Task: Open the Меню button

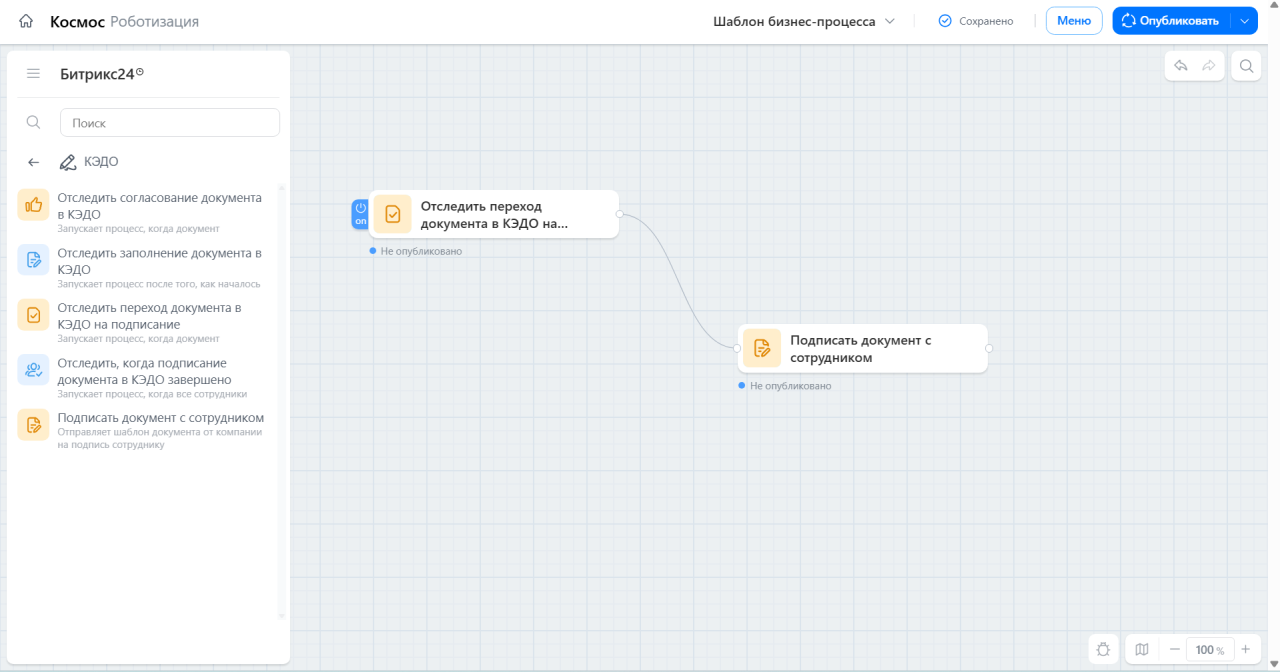Action: click(1074, 21)
